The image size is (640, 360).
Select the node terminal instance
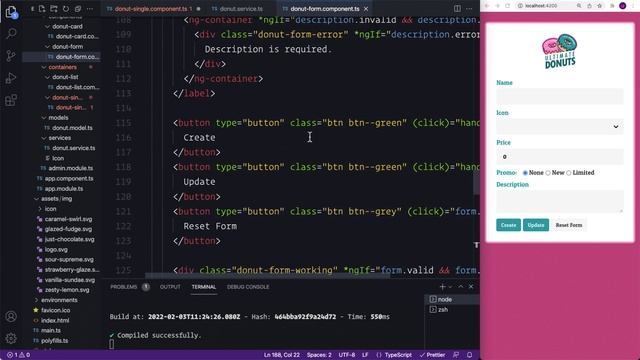click(x=452, y=299)
